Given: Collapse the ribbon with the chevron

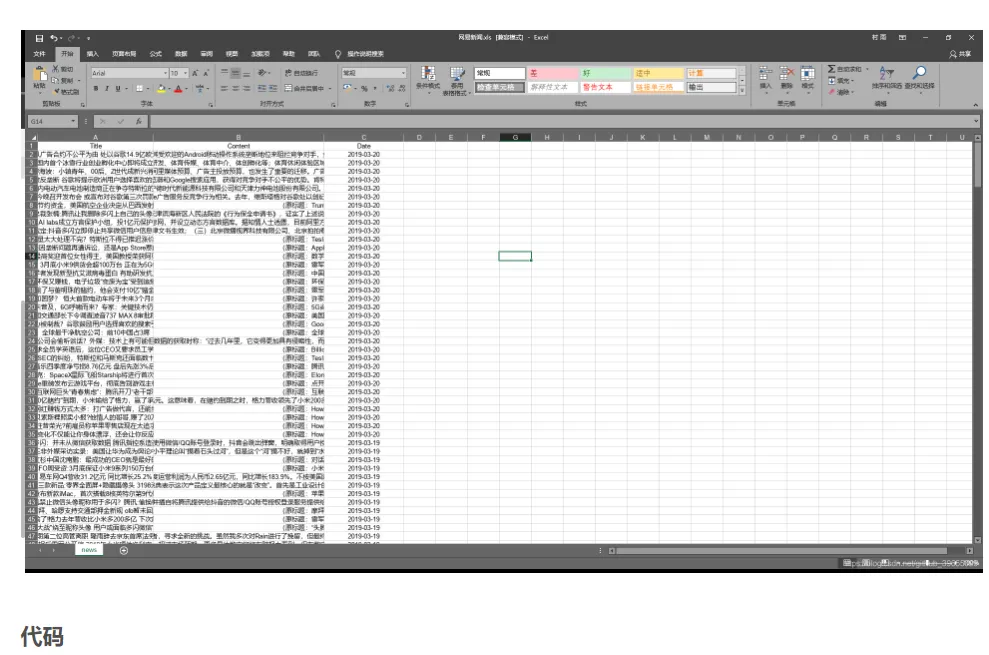Looking at the screenshot, I should tap(975, 105).
